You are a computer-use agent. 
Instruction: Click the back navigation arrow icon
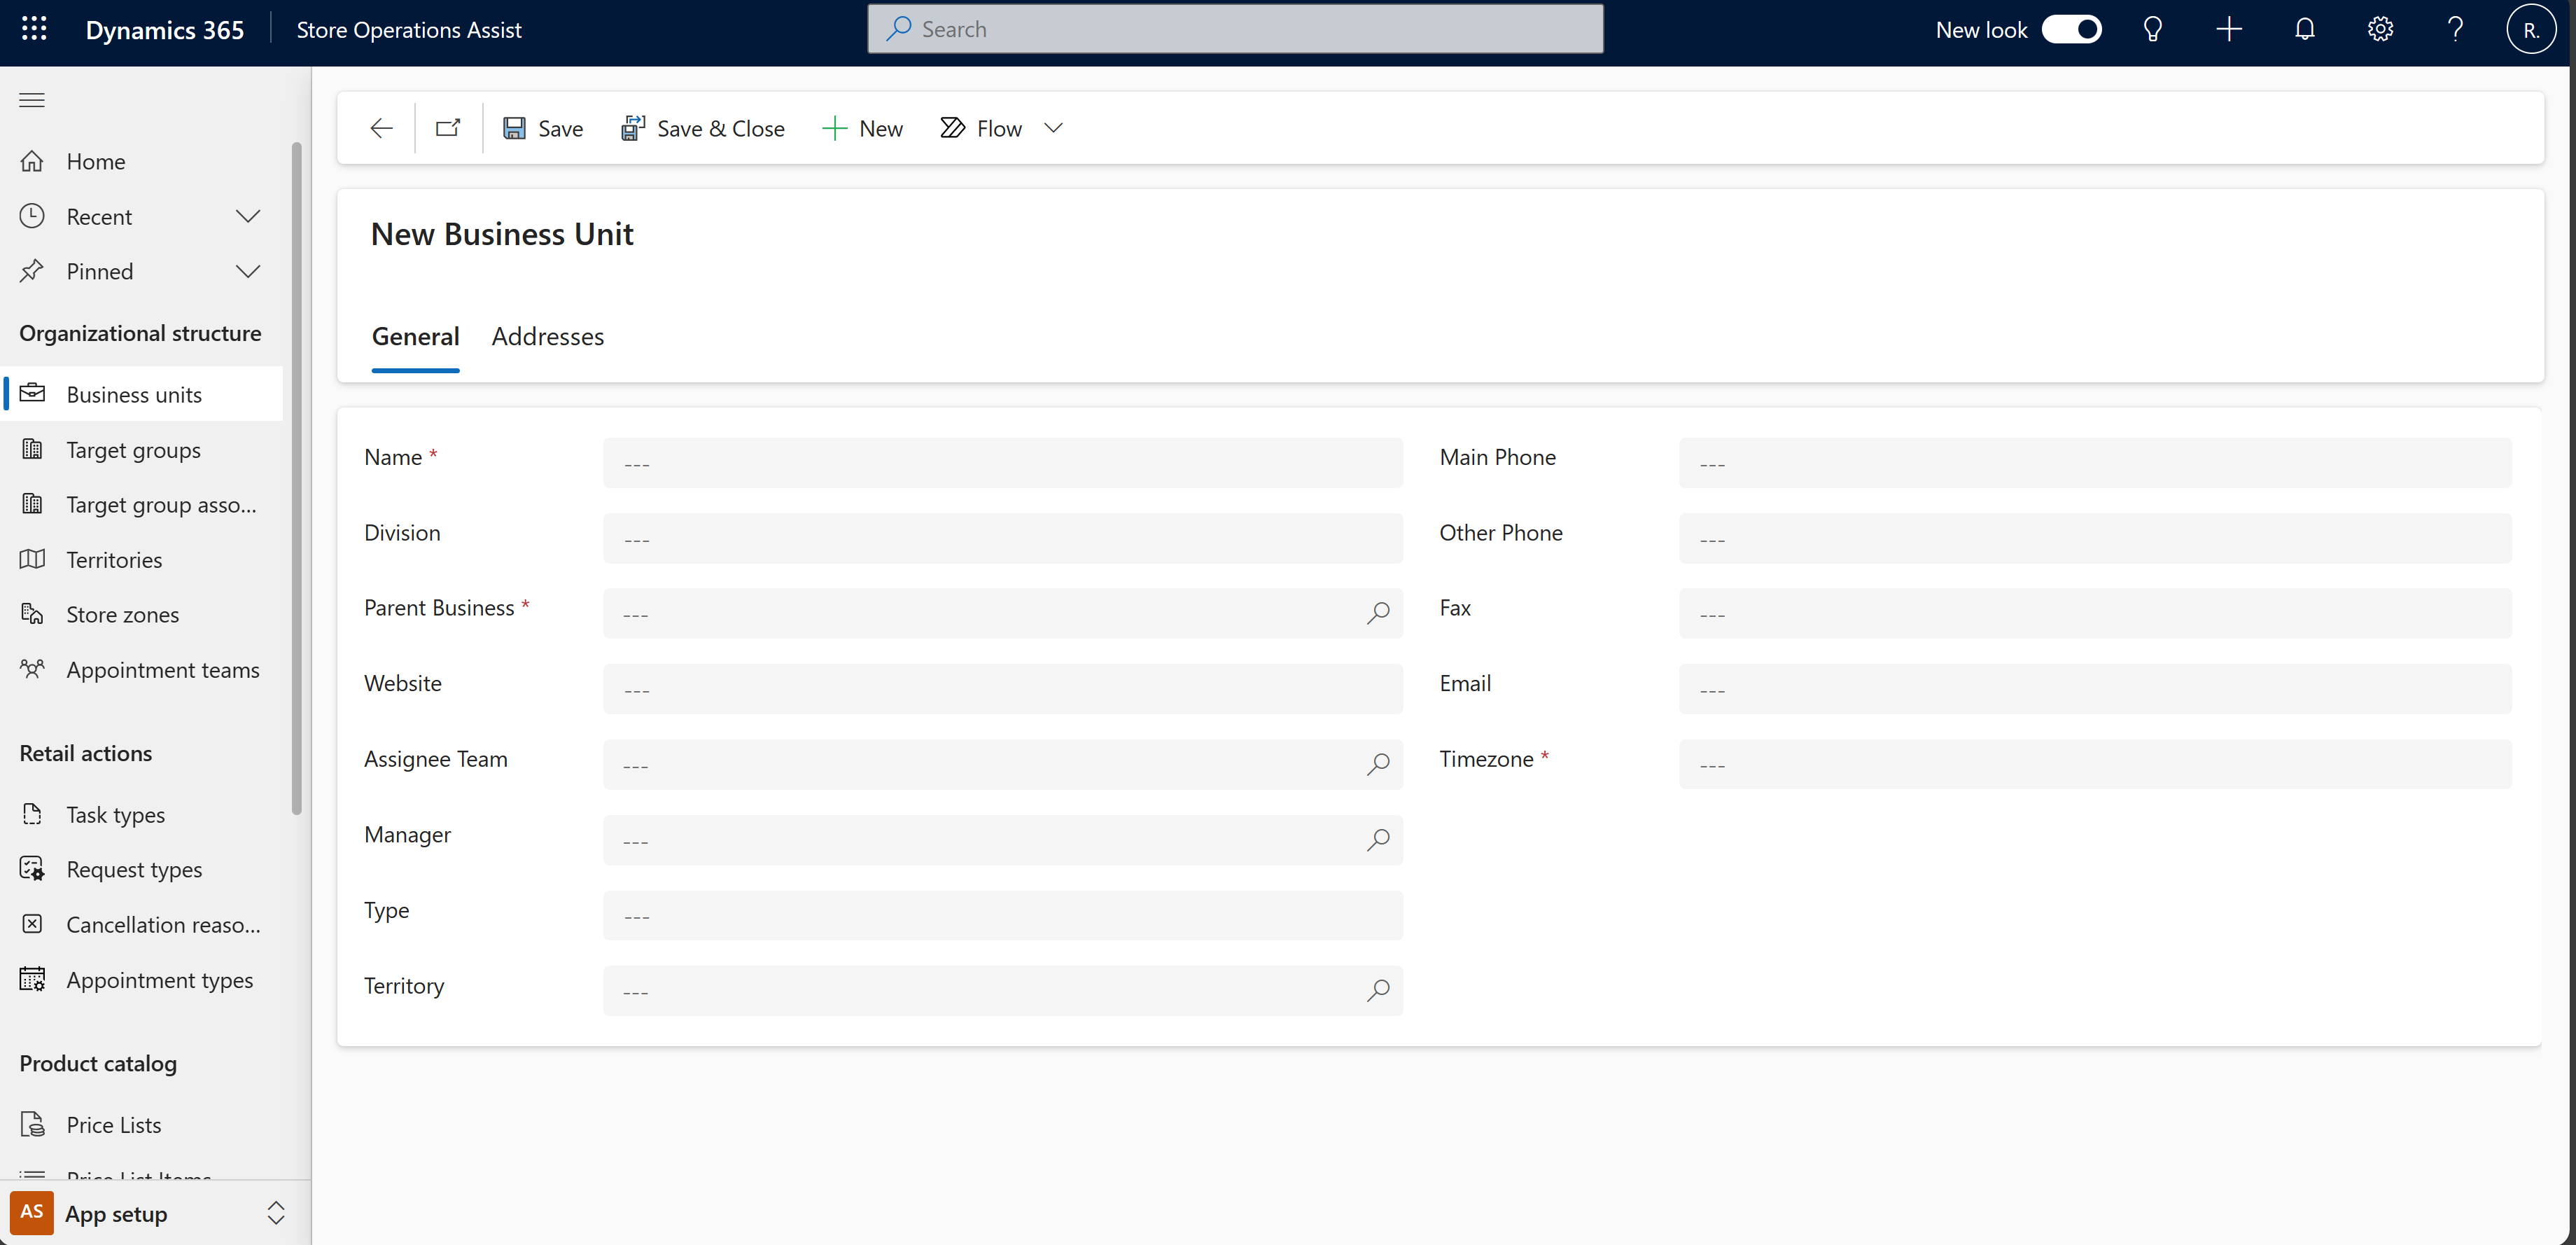tap(379, 127)
